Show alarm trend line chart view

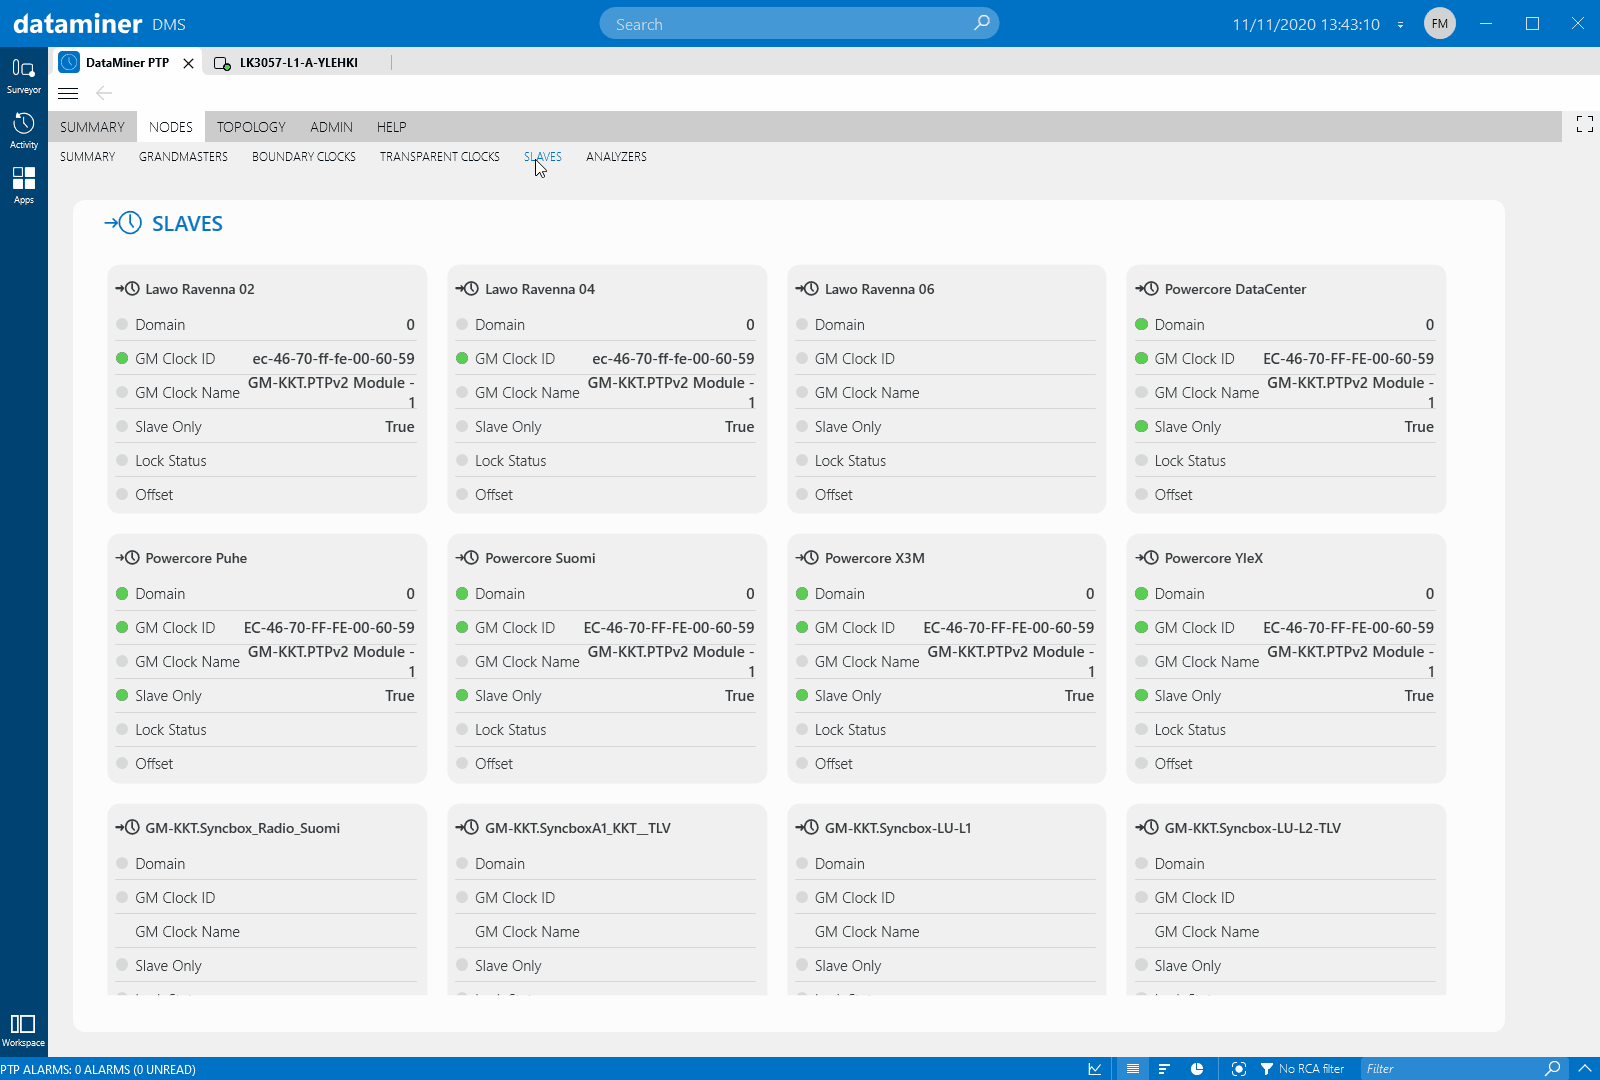(1095, 1069)
